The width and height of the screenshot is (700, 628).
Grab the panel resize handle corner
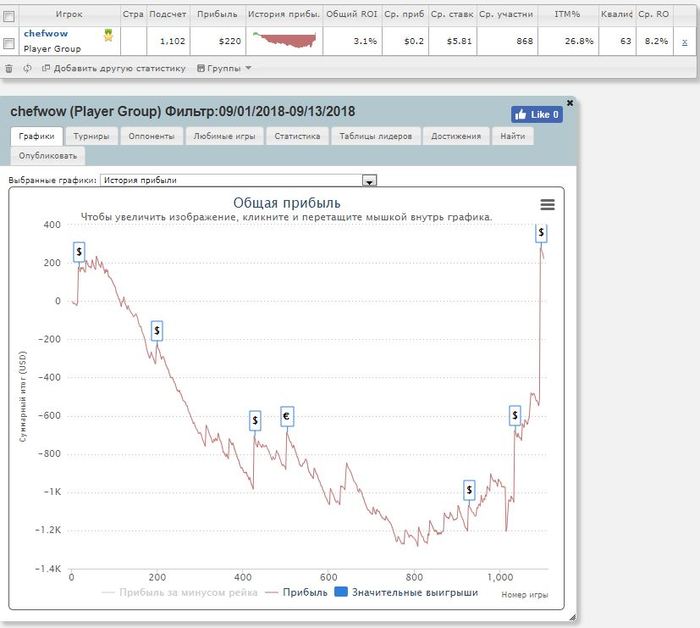572,618
